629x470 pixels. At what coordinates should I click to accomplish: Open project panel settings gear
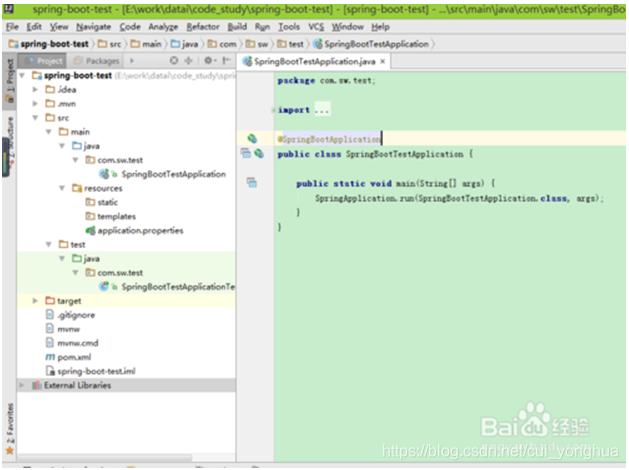coord(209,61)
